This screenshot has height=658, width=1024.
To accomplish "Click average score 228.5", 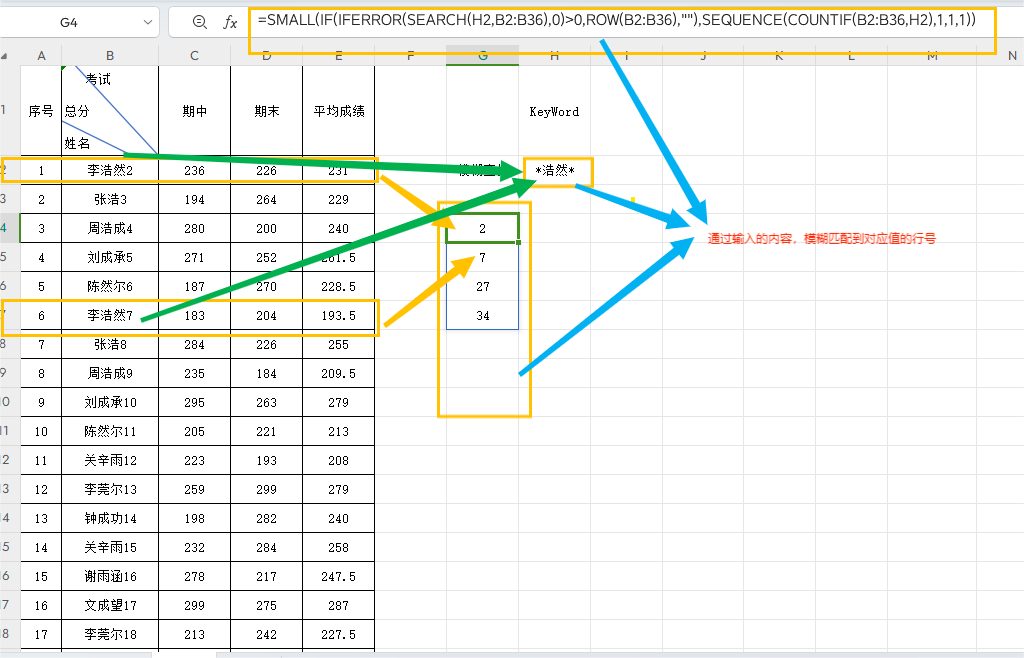I will pyautogui.click(x=338, y=286).
